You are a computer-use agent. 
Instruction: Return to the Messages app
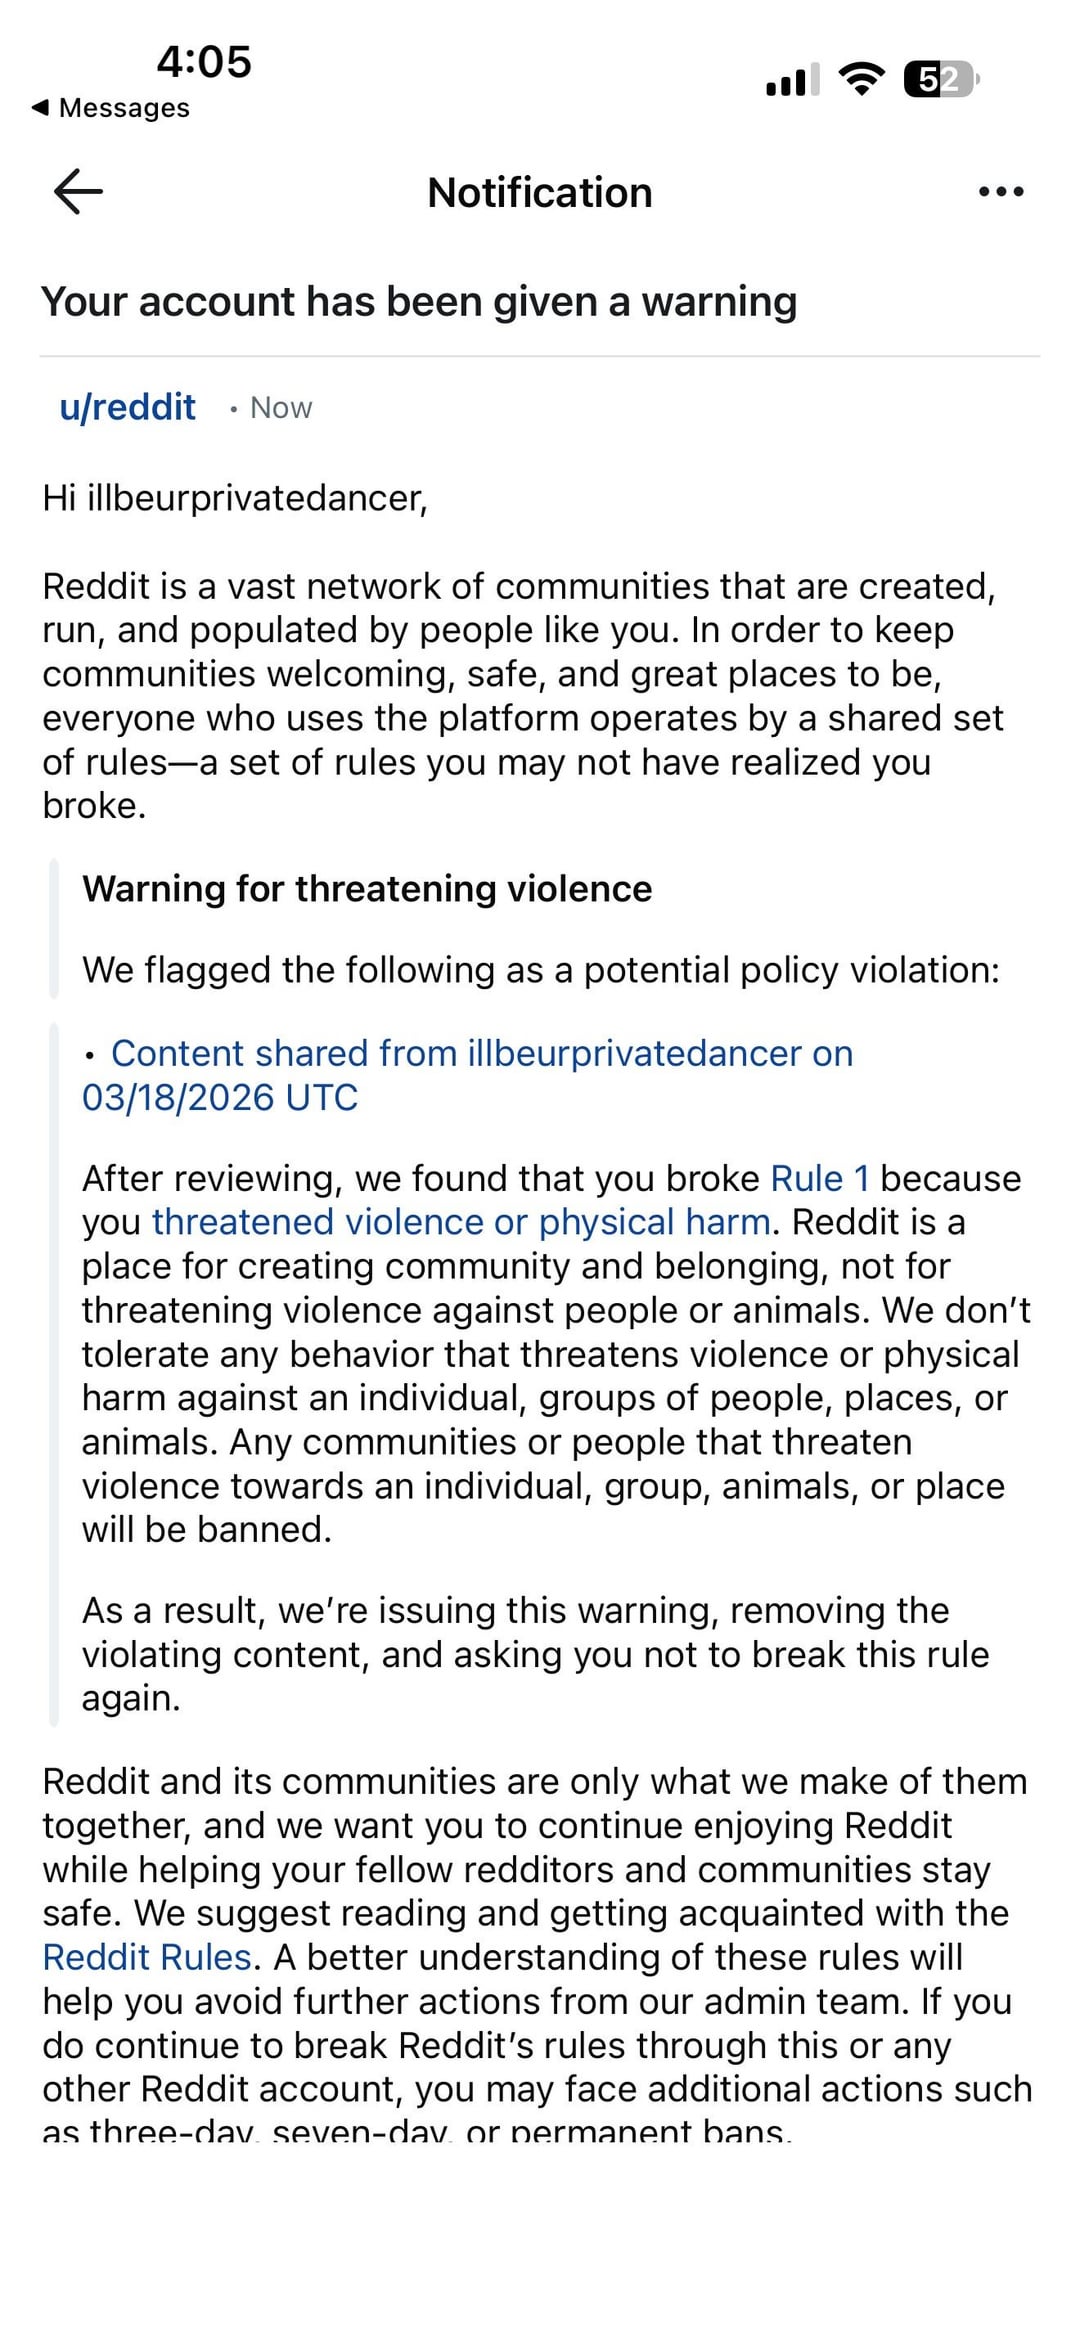[111, 108]
